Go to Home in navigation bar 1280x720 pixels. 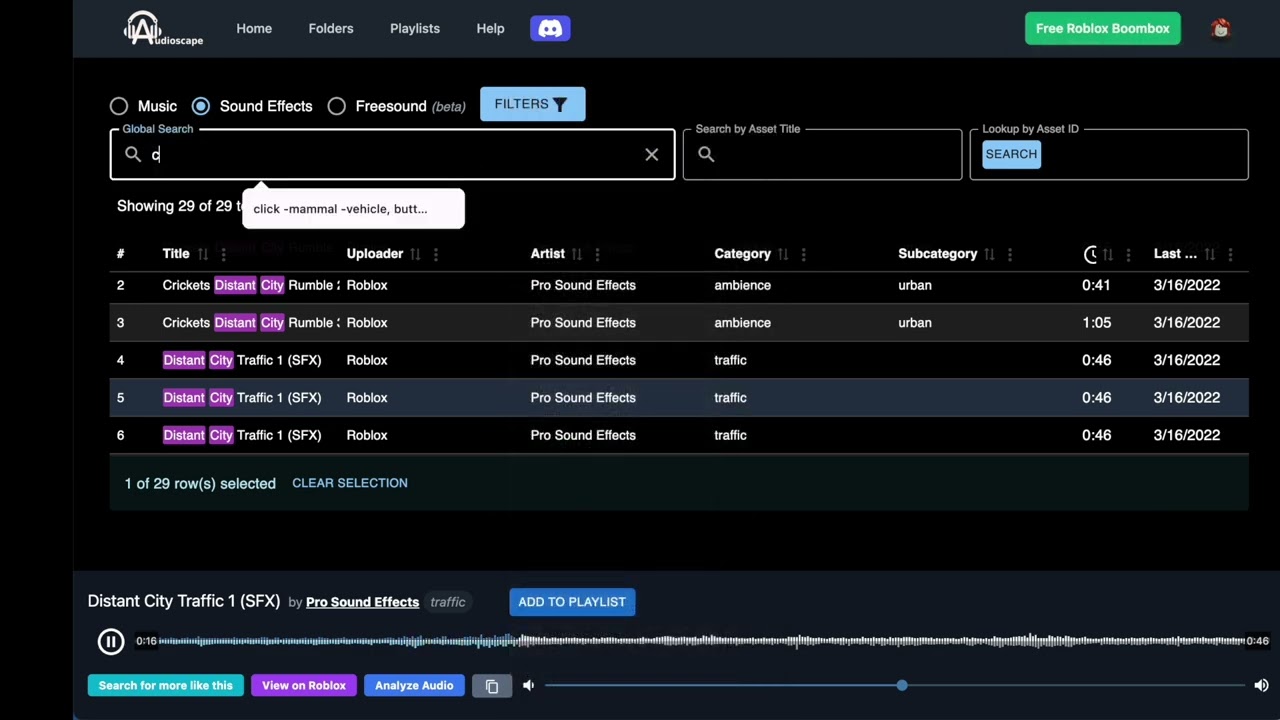[x=254, y=28]
